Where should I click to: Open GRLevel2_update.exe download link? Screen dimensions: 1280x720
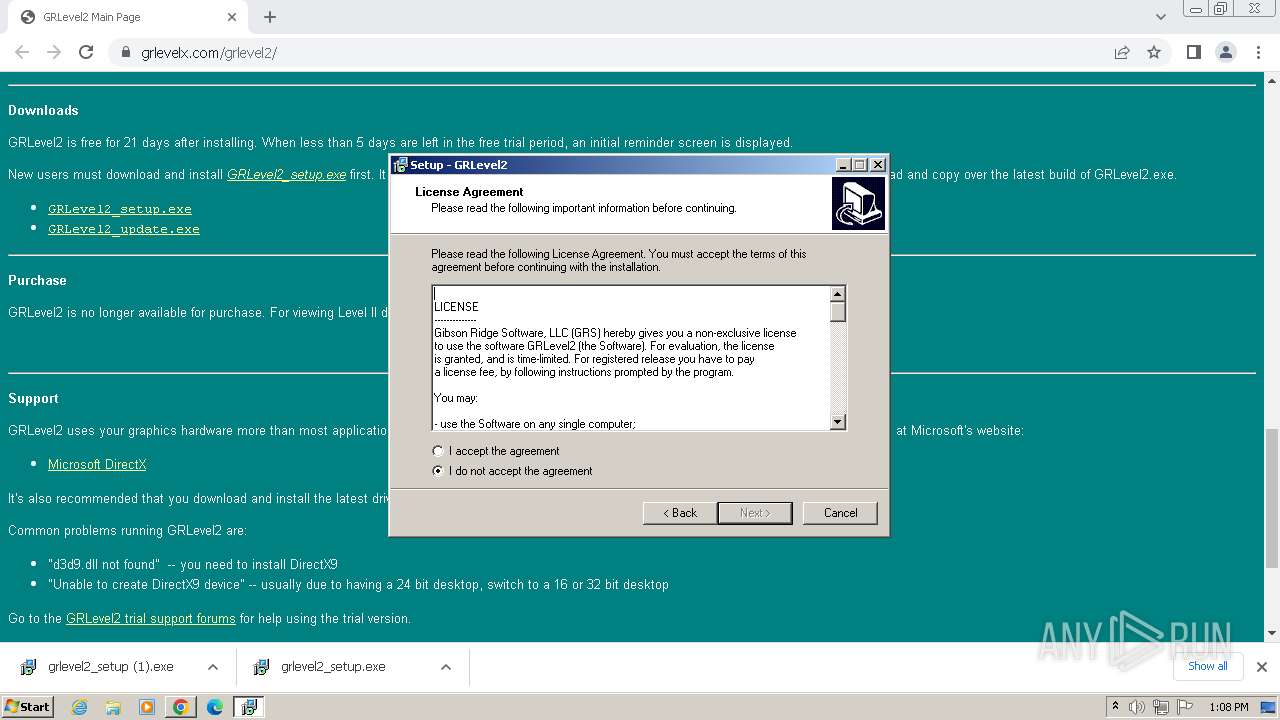[x=124, y=229]
